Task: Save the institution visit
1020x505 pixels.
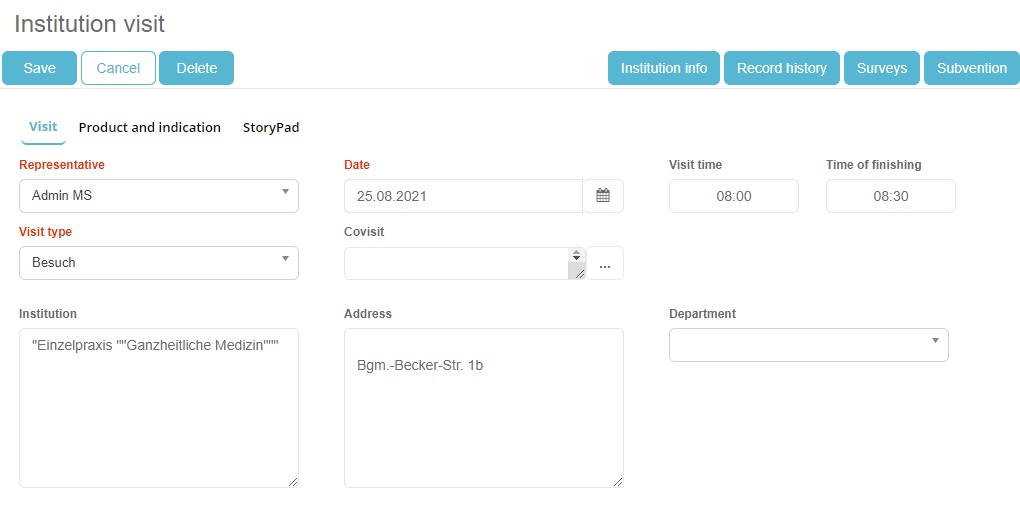Action: click(x=40, y=68)
